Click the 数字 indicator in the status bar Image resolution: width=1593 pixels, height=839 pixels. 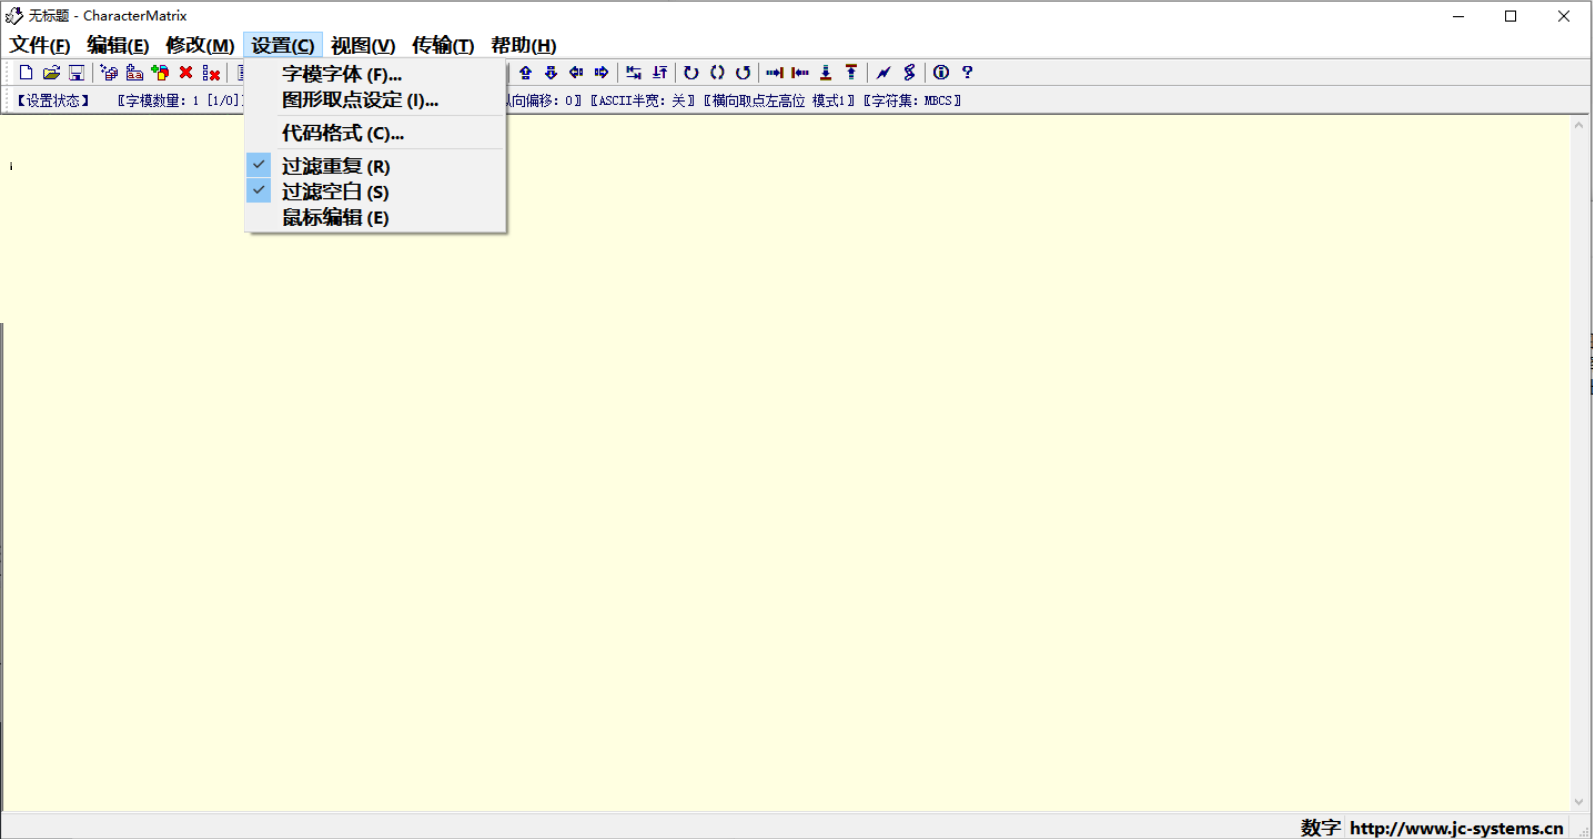[1320, 827]
